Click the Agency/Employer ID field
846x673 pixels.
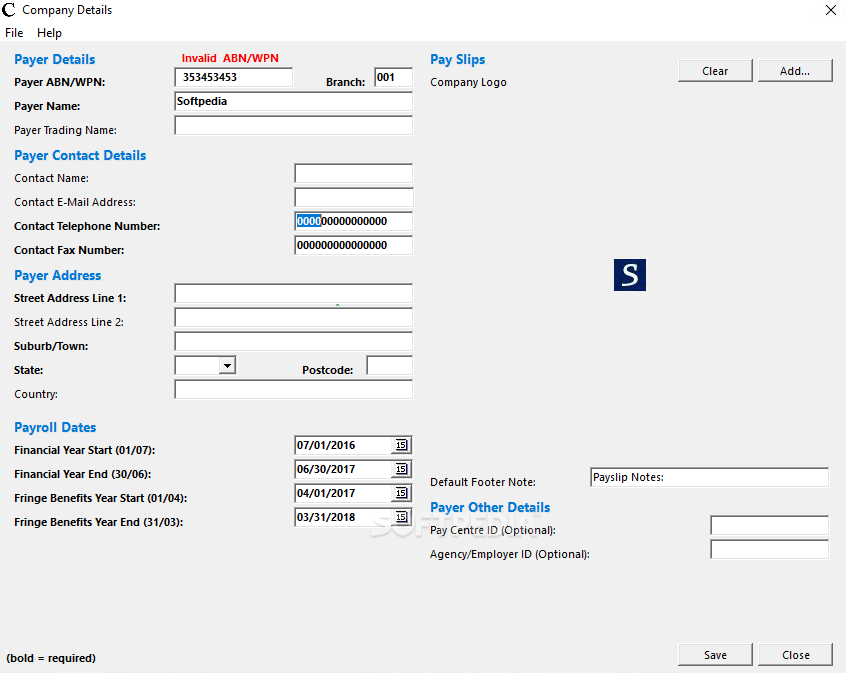tap(769, 549)
